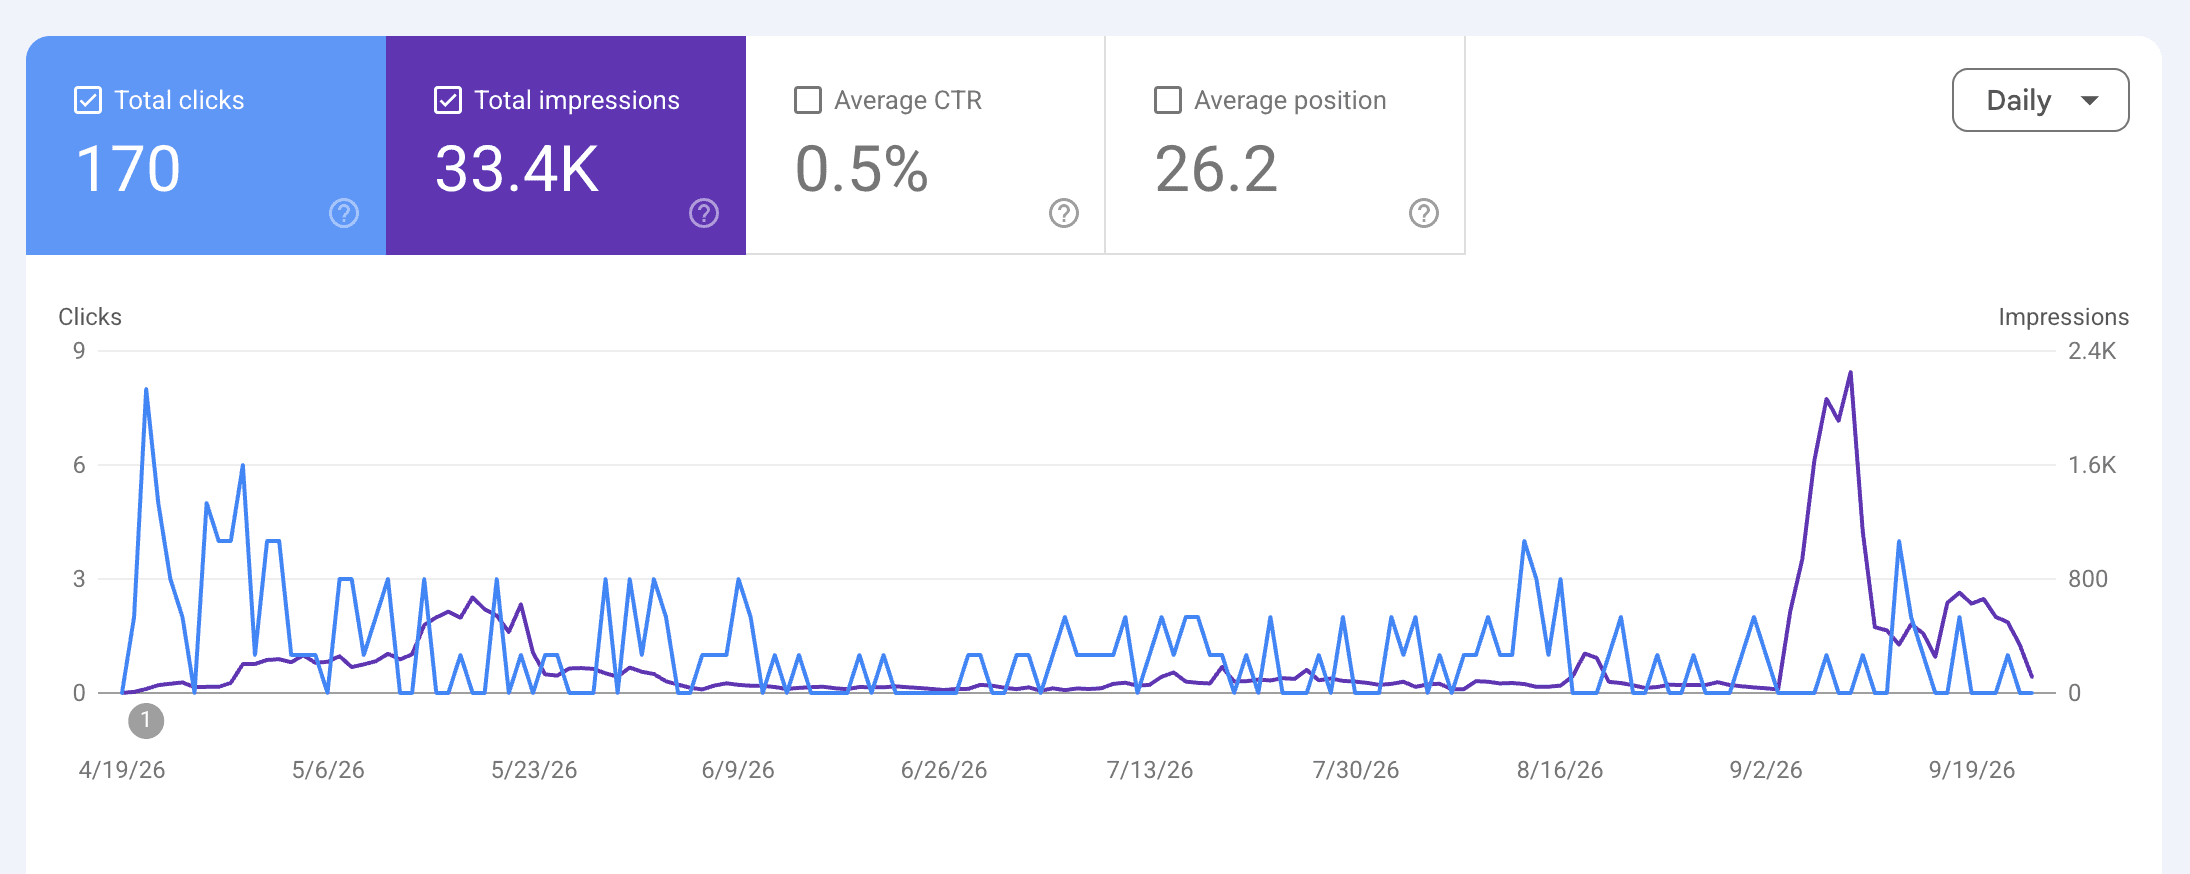
Task: Click the 1.6K impressions axis label
Action: pyautogui.click(x=2092, y=465)
